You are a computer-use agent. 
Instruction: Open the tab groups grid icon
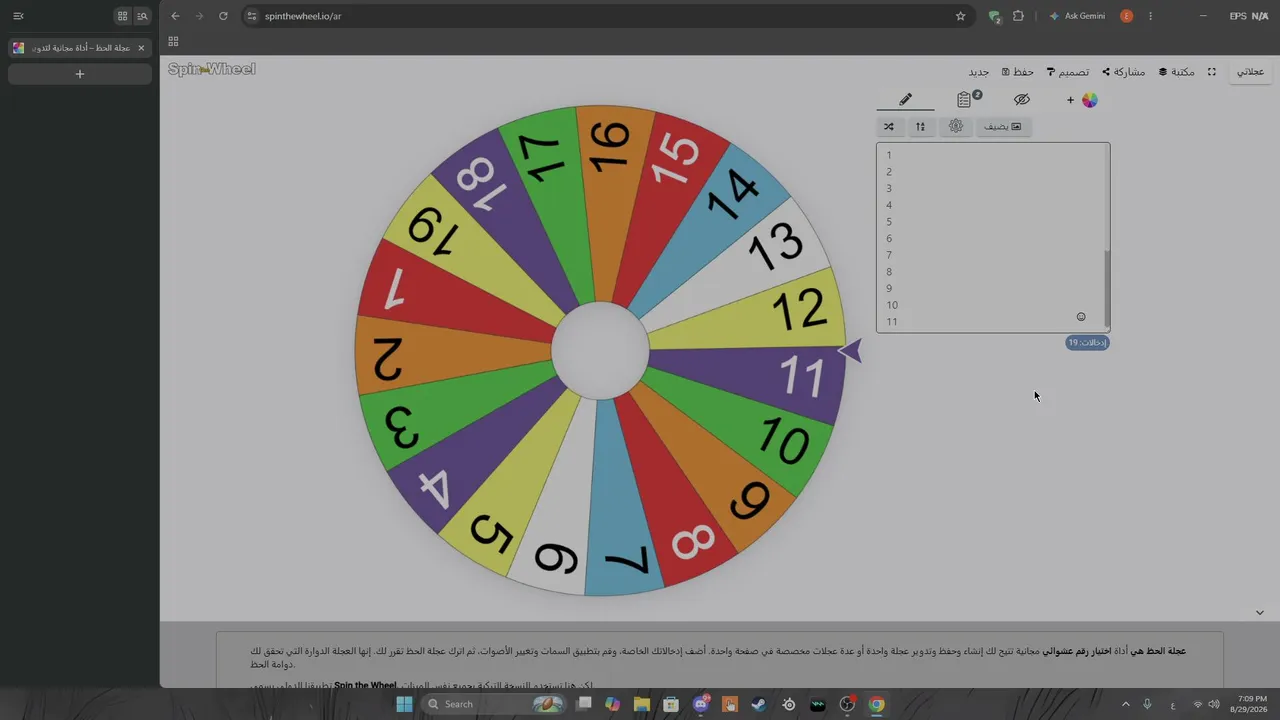pyautogui.click(x=122, y=16)
